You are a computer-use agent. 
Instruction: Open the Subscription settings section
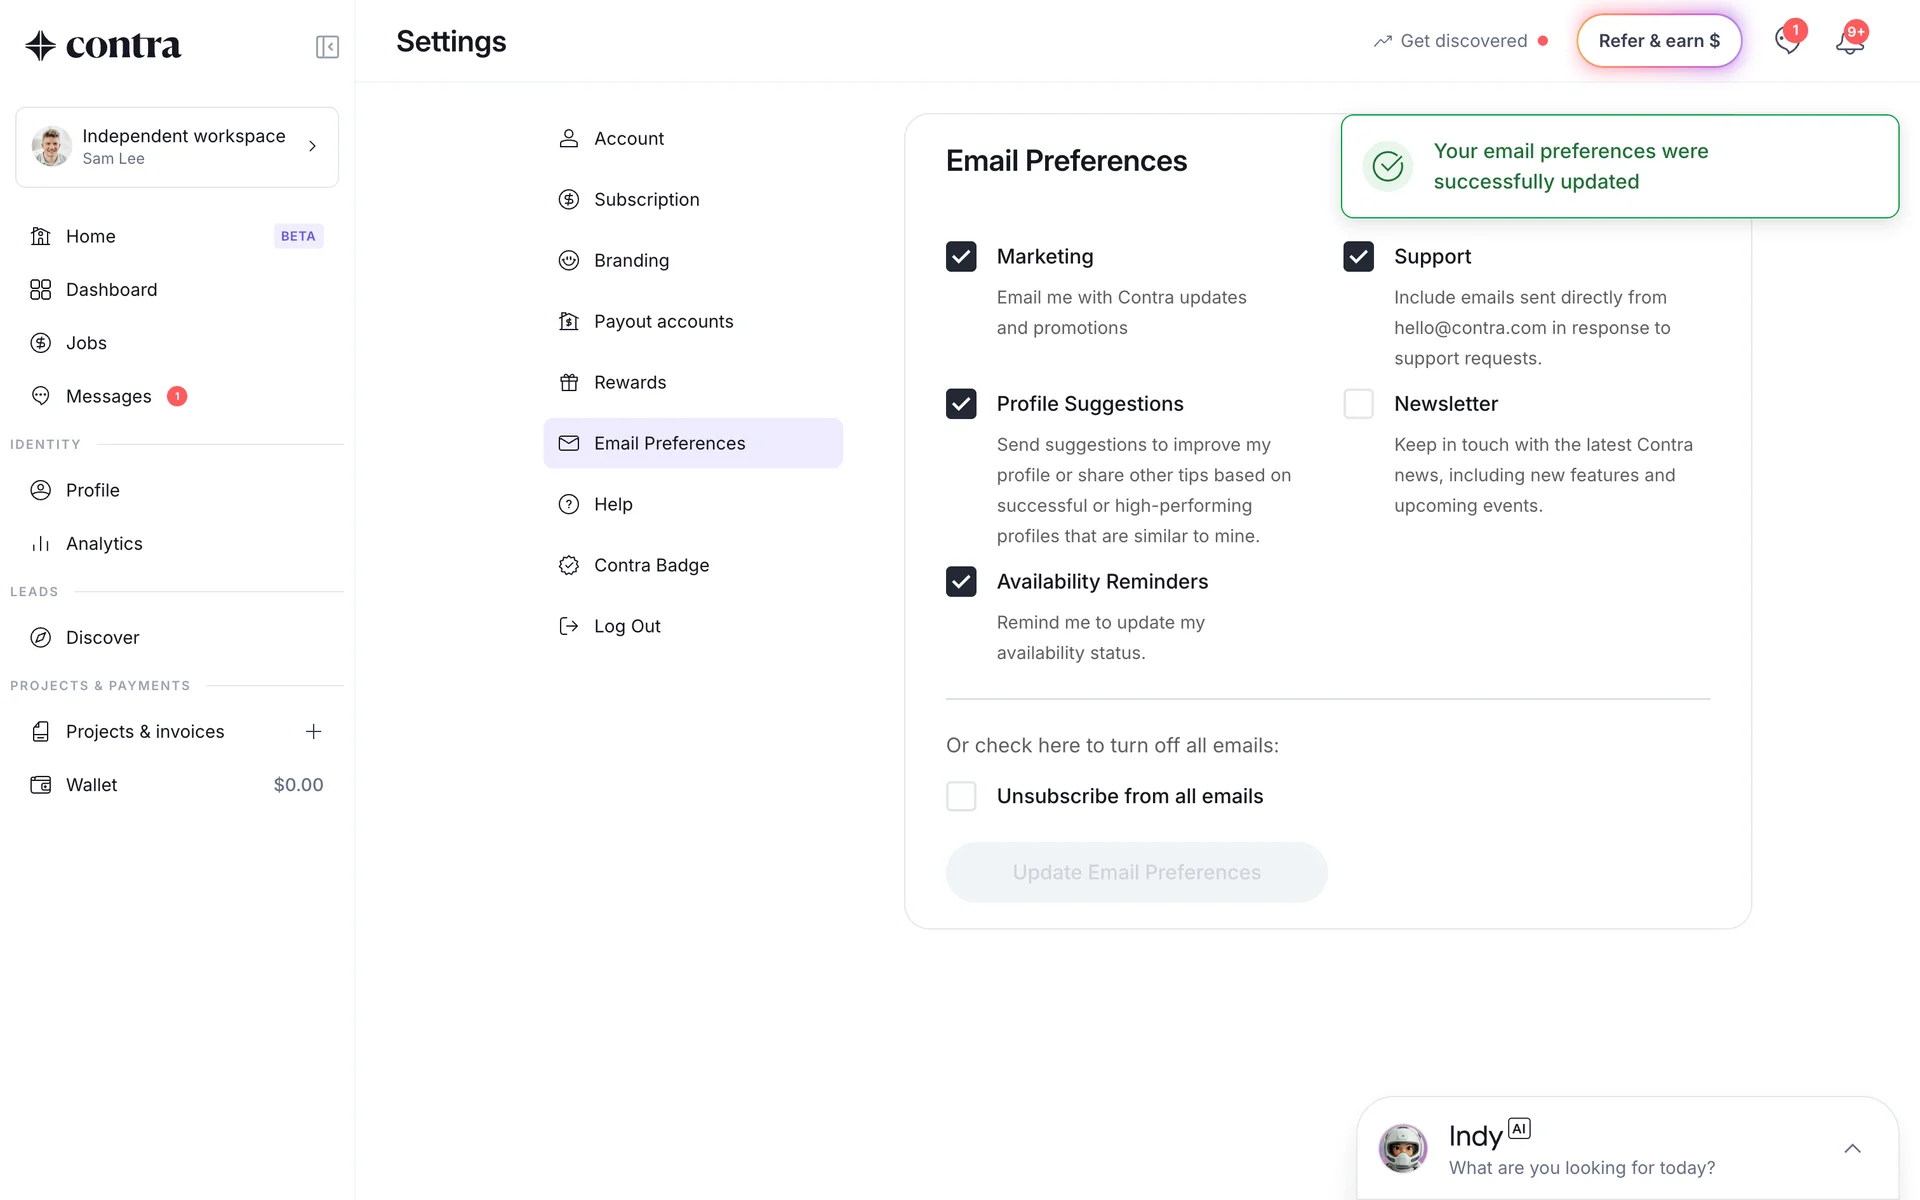click(x=646, y=200)
